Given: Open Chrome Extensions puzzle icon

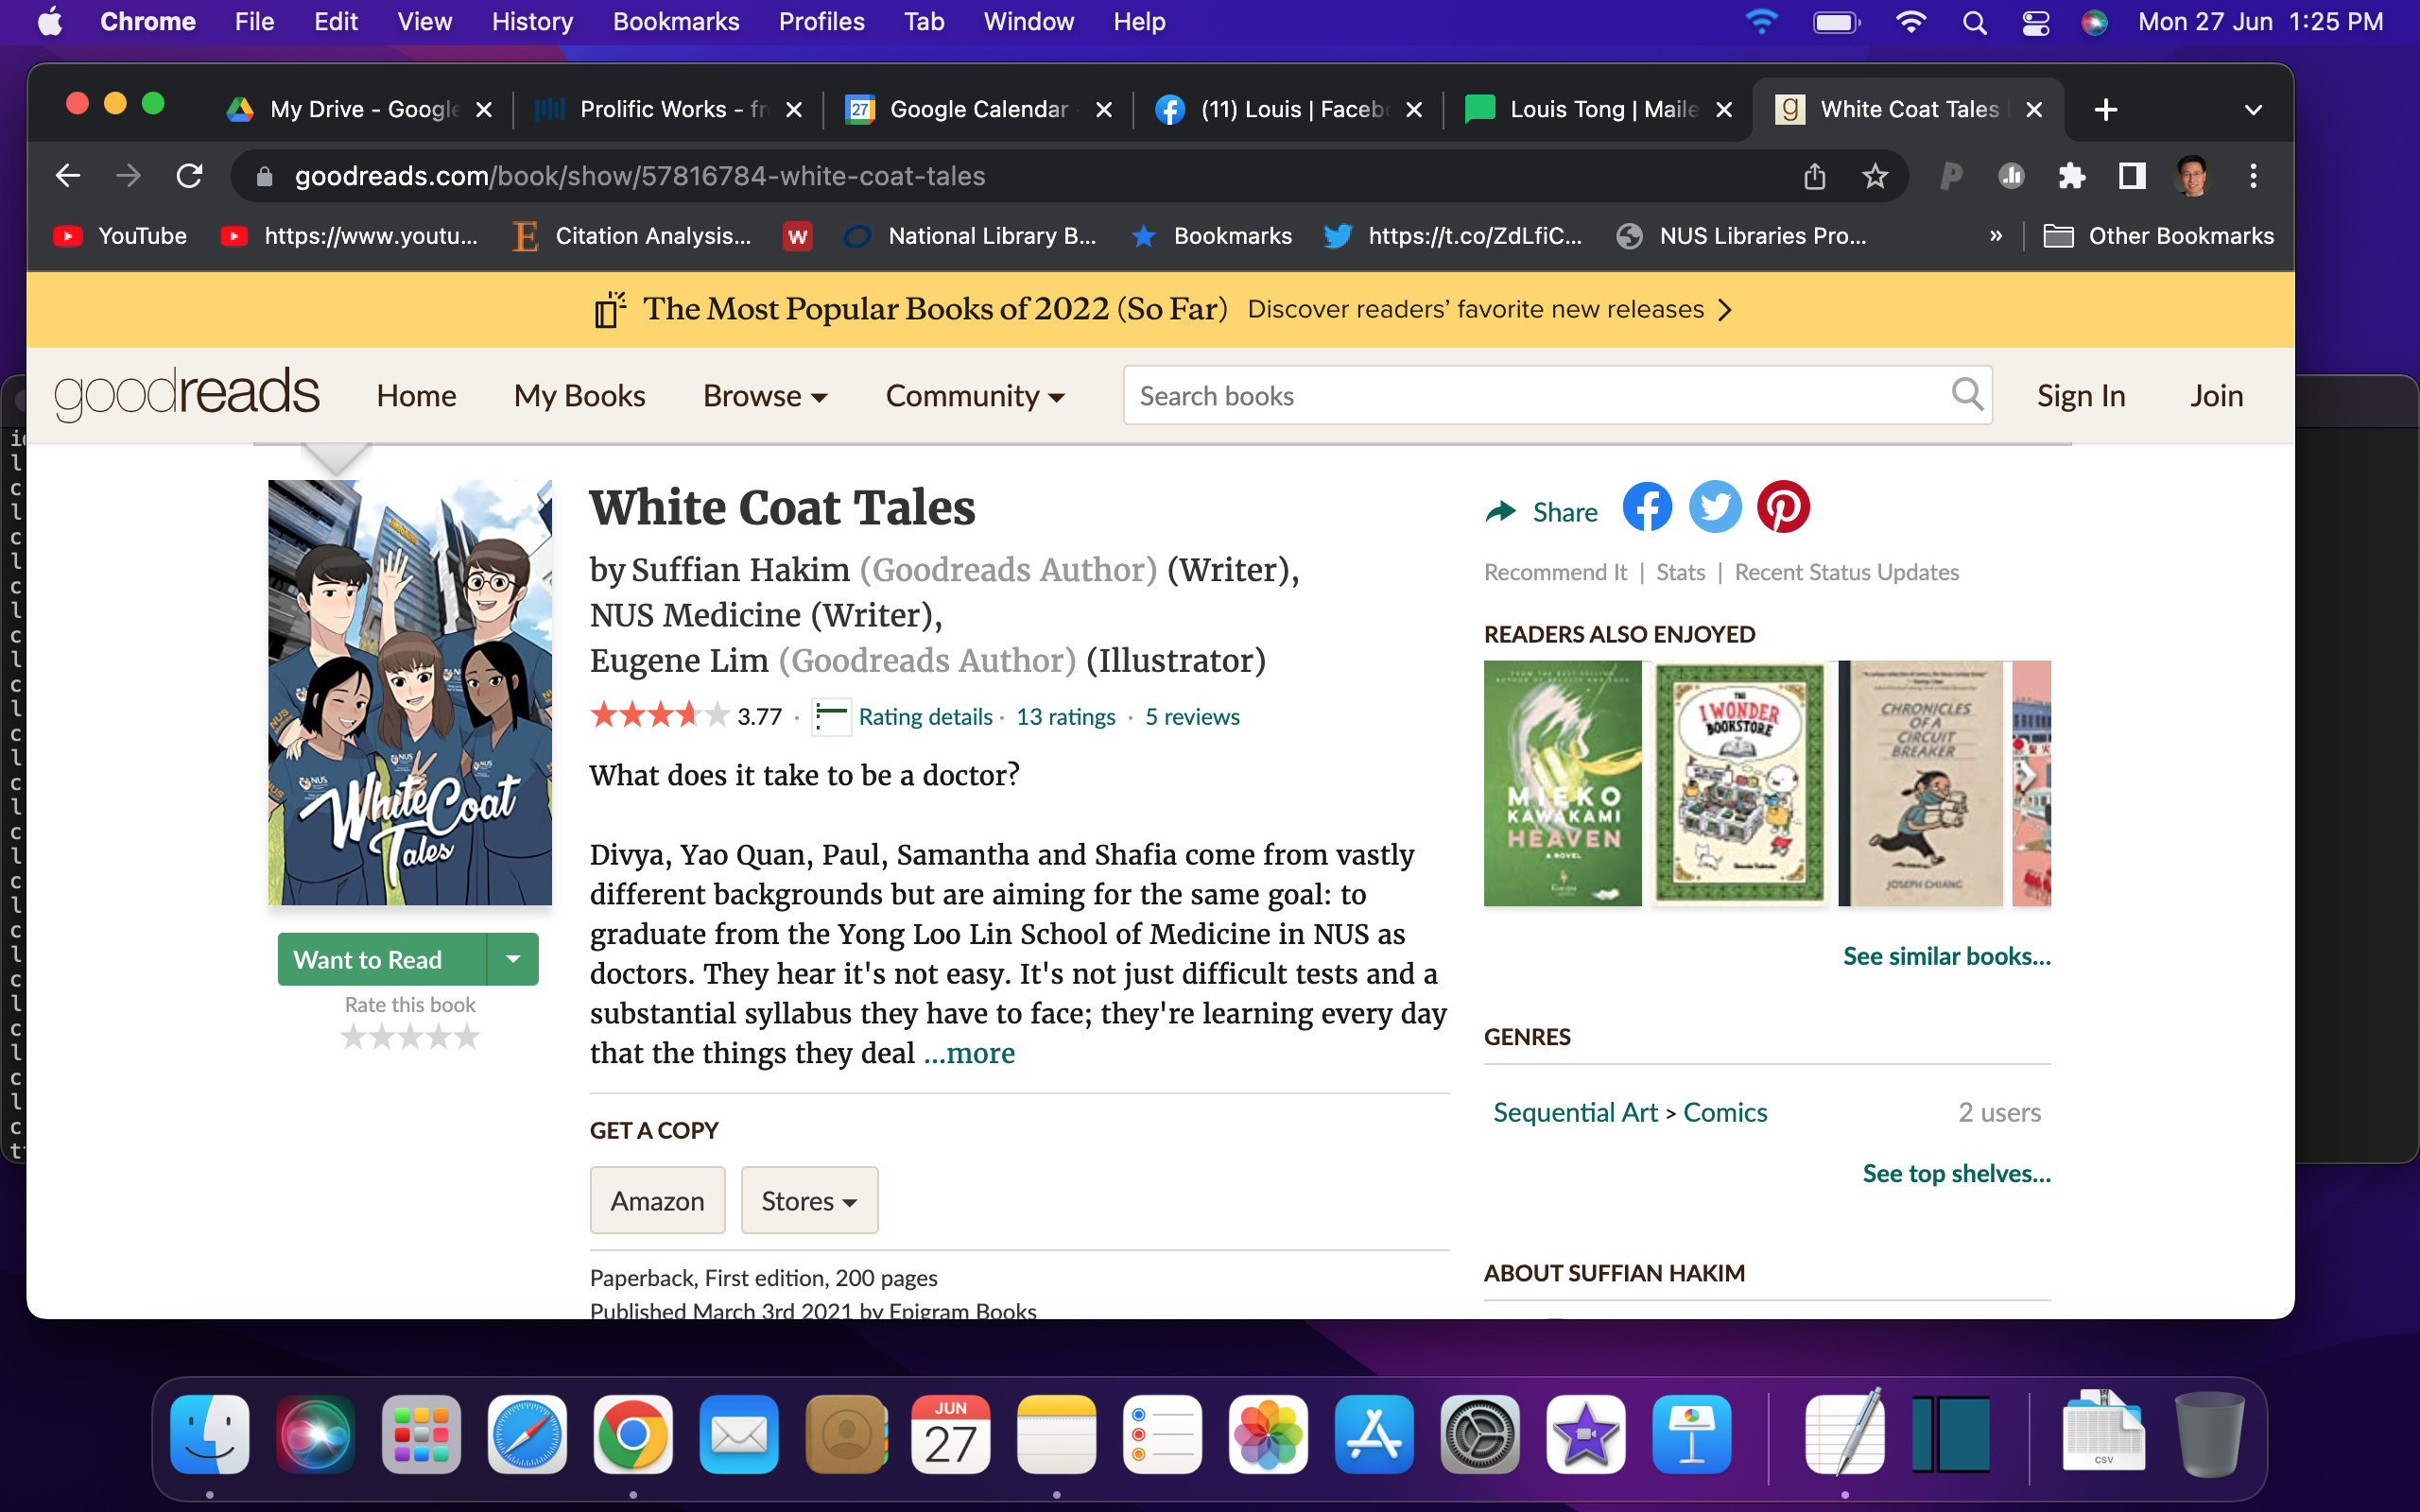Looking at the screenshot, I should (x=2071, y=176).
